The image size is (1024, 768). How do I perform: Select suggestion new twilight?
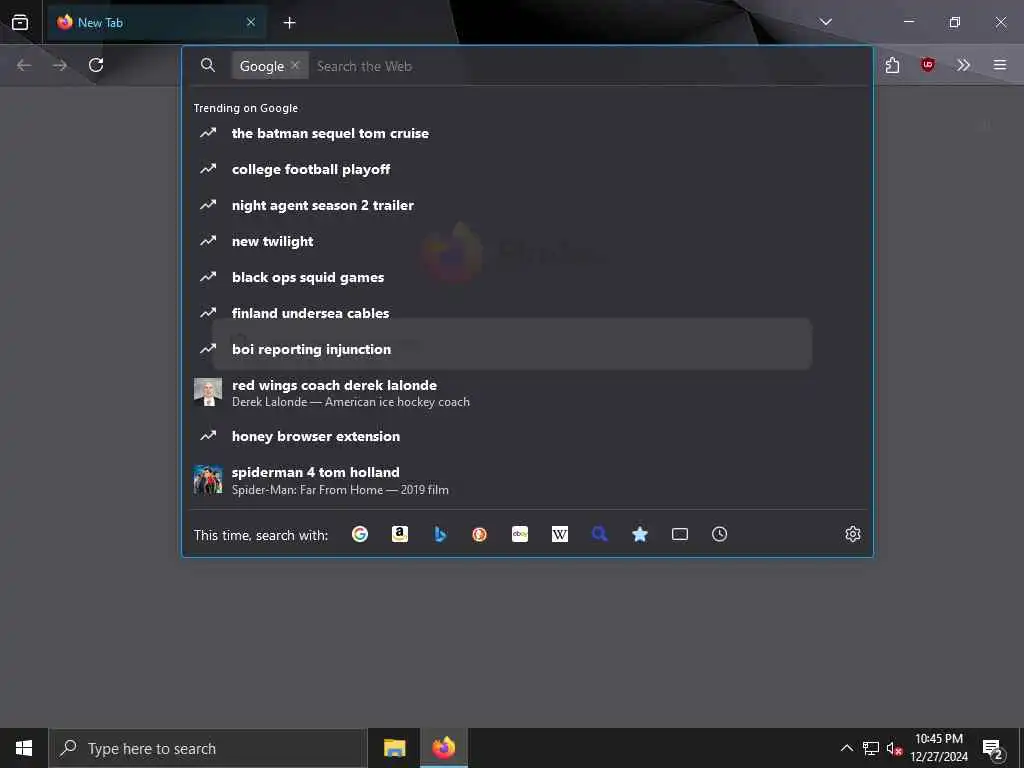(527, 241)
